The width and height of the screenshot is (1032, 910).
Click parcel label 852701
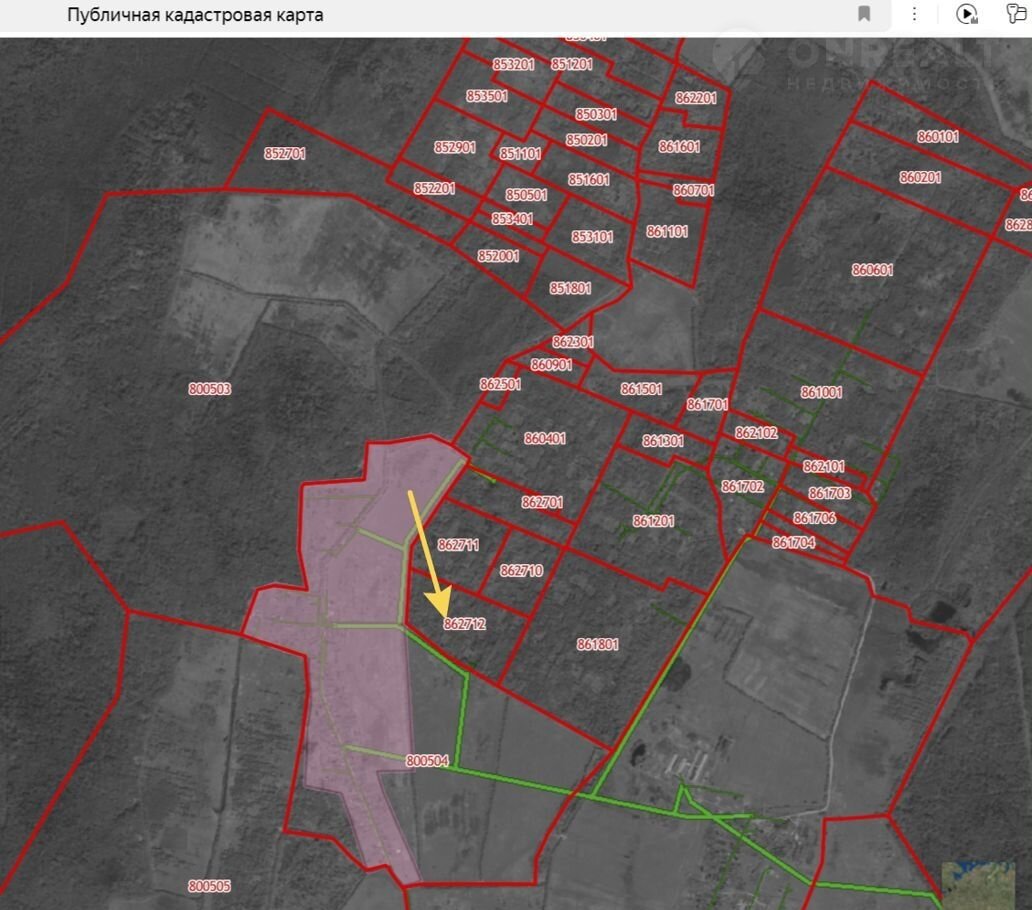point(285,154)
